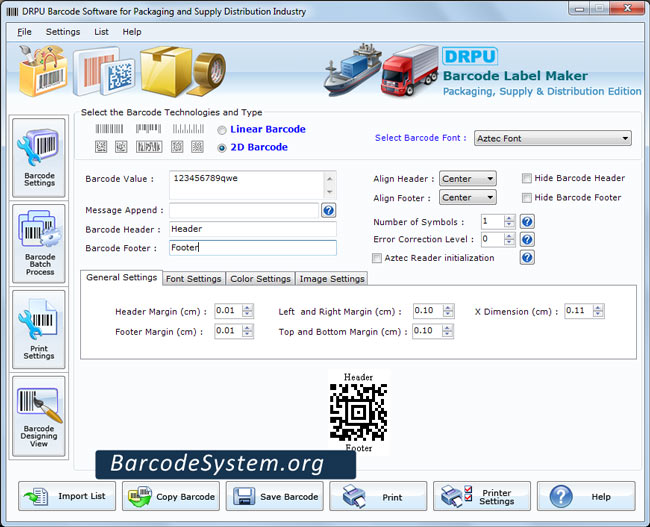This screenshot has height=527, width=650.
Task: Open Printer Settings button
Action: pos(482,496)
